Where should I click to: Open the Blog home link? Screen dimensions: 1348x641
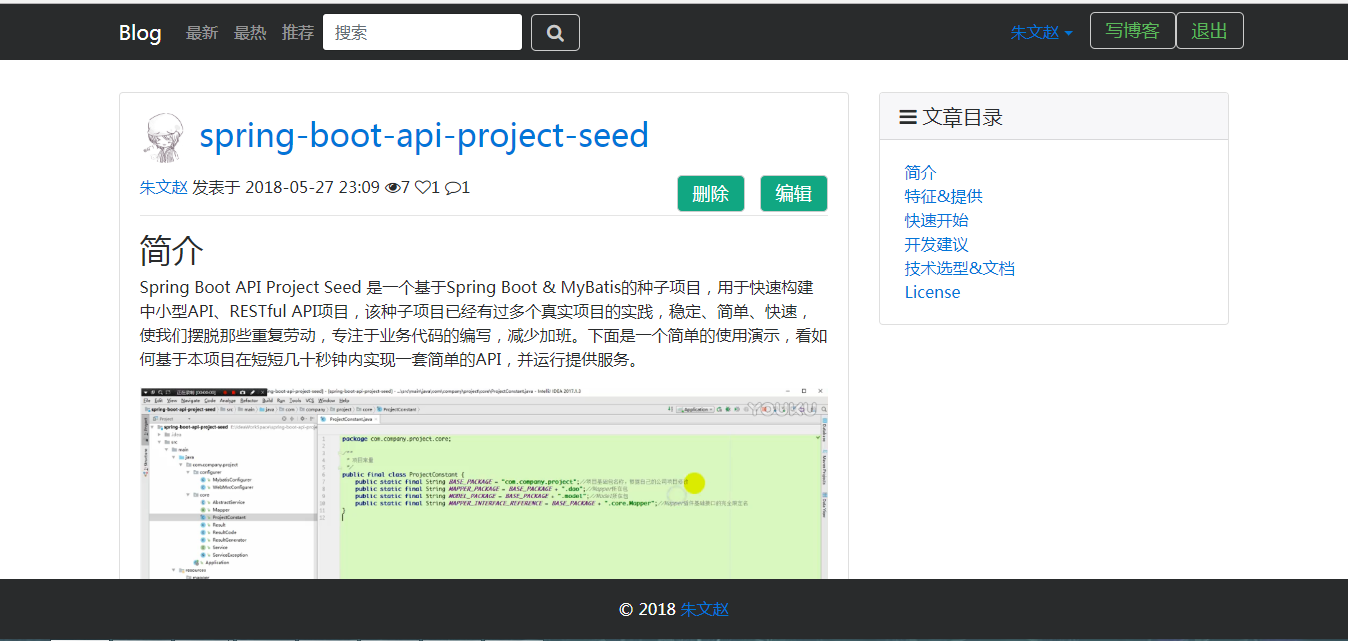pyautogui.click(x=140, y=32)
